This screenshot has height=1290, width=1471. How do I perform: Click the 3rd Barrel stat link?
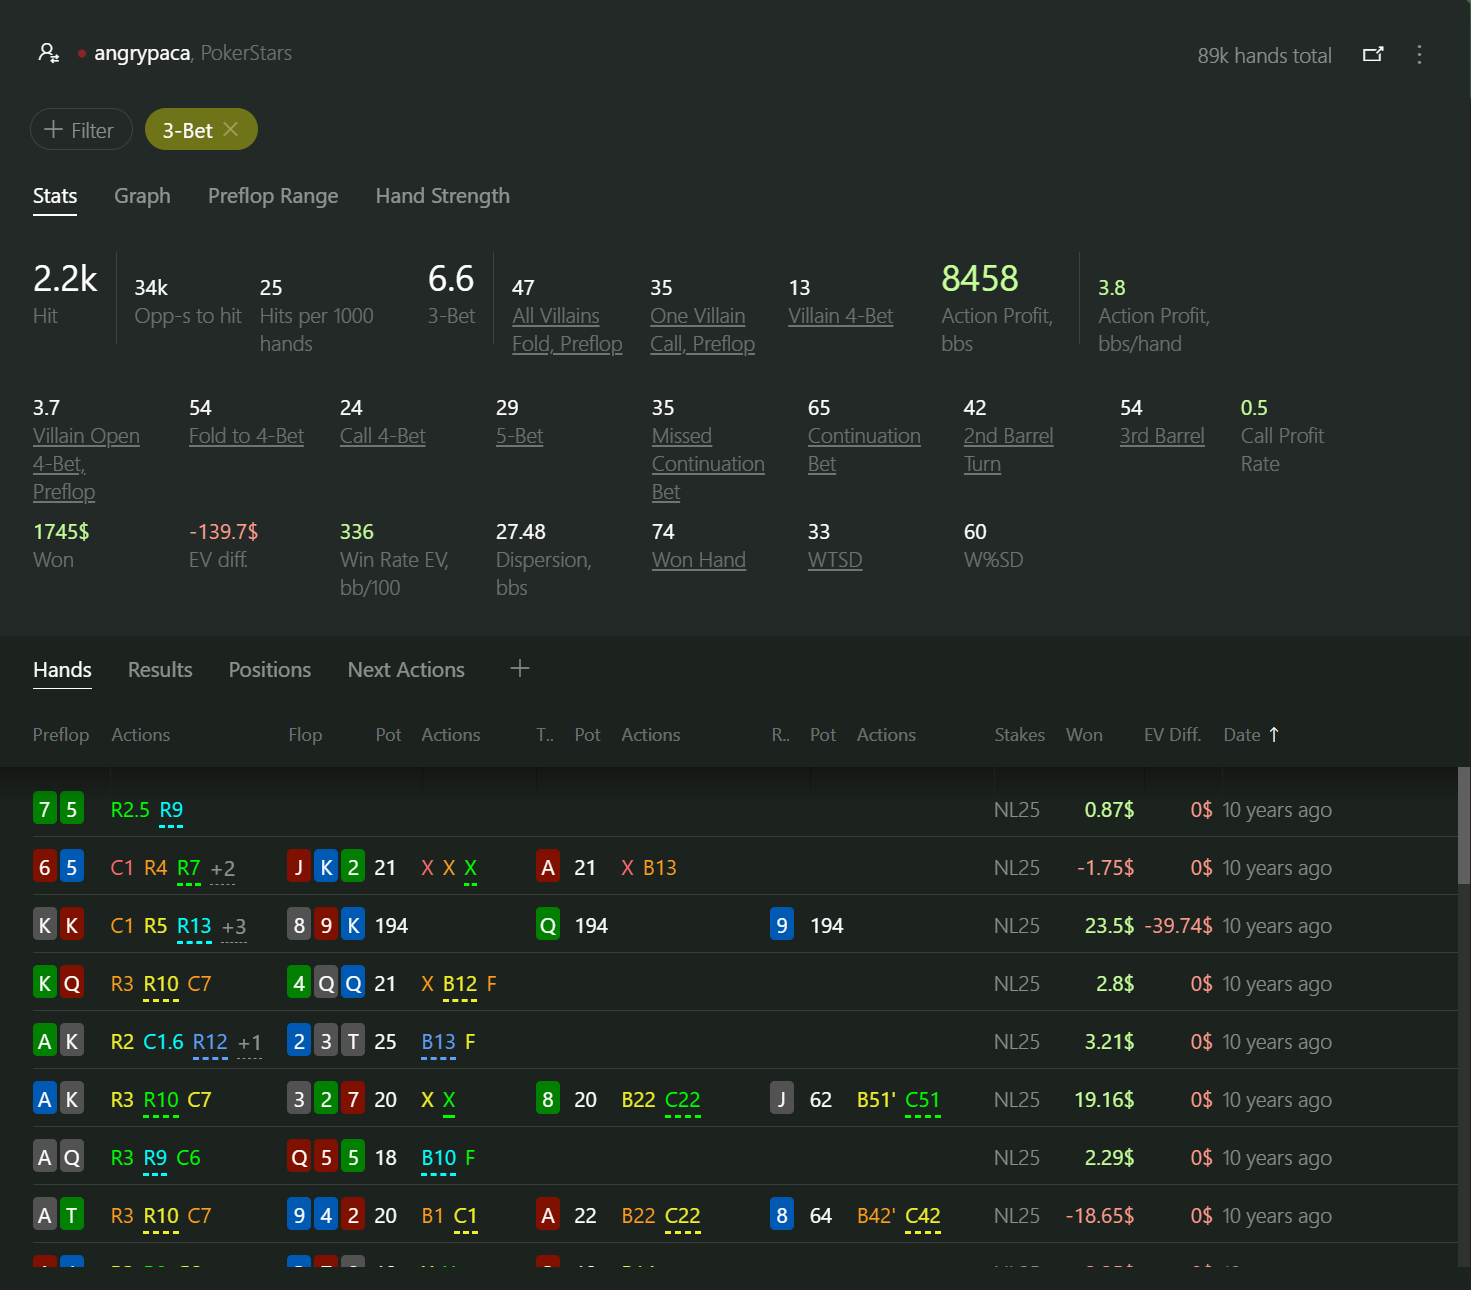pyautogui.click(x=1162, y=436)
